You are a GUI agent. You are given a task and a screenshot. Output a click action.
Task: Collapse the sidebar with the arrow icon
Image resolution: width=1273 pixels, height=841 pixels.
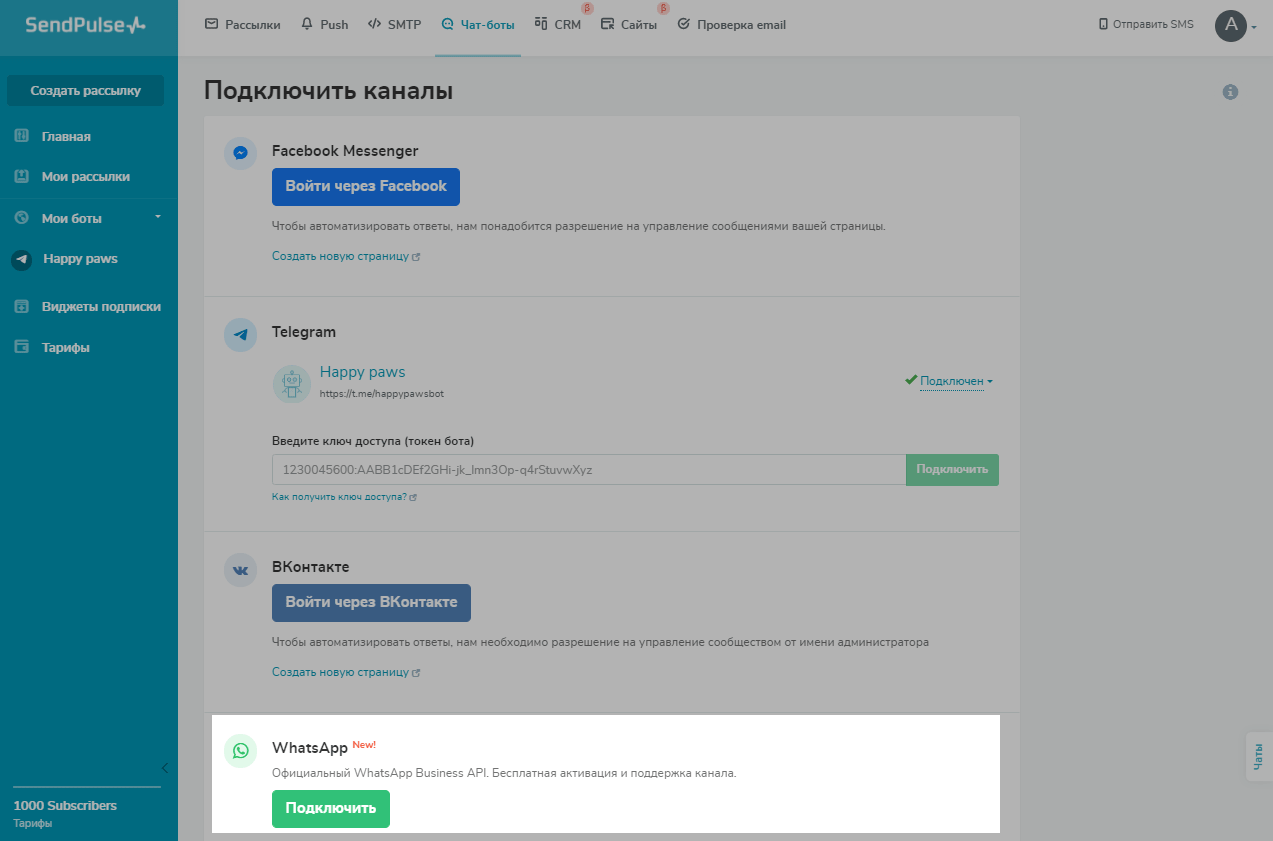click(x=164, y=768)
